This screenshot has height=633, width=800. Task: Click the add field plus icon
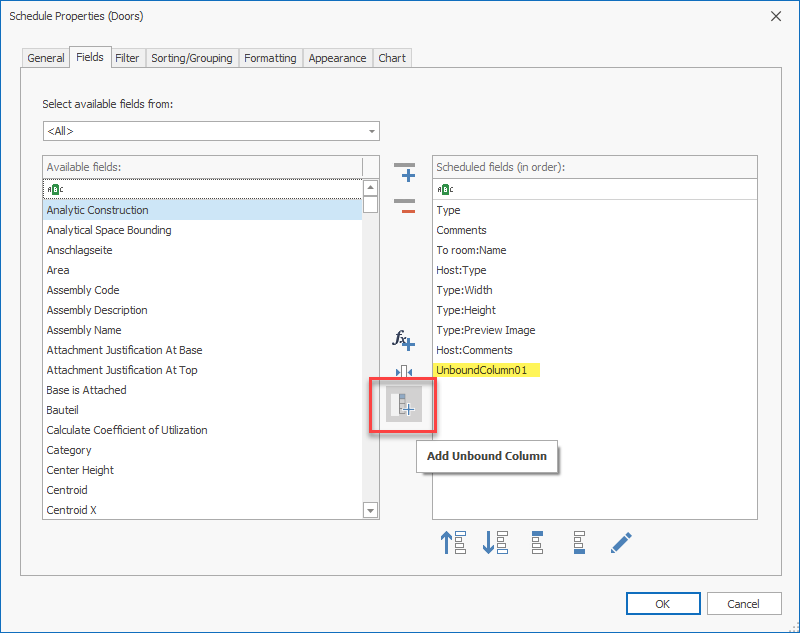[405, 172]
